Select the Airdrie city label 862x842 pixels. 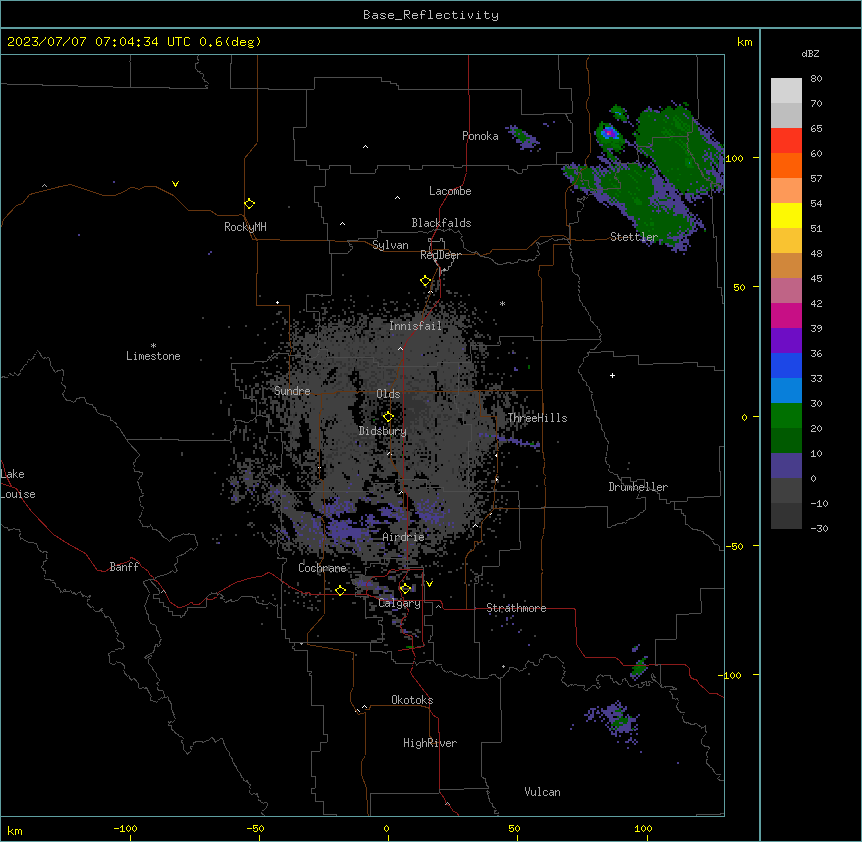tap(403, 537)
